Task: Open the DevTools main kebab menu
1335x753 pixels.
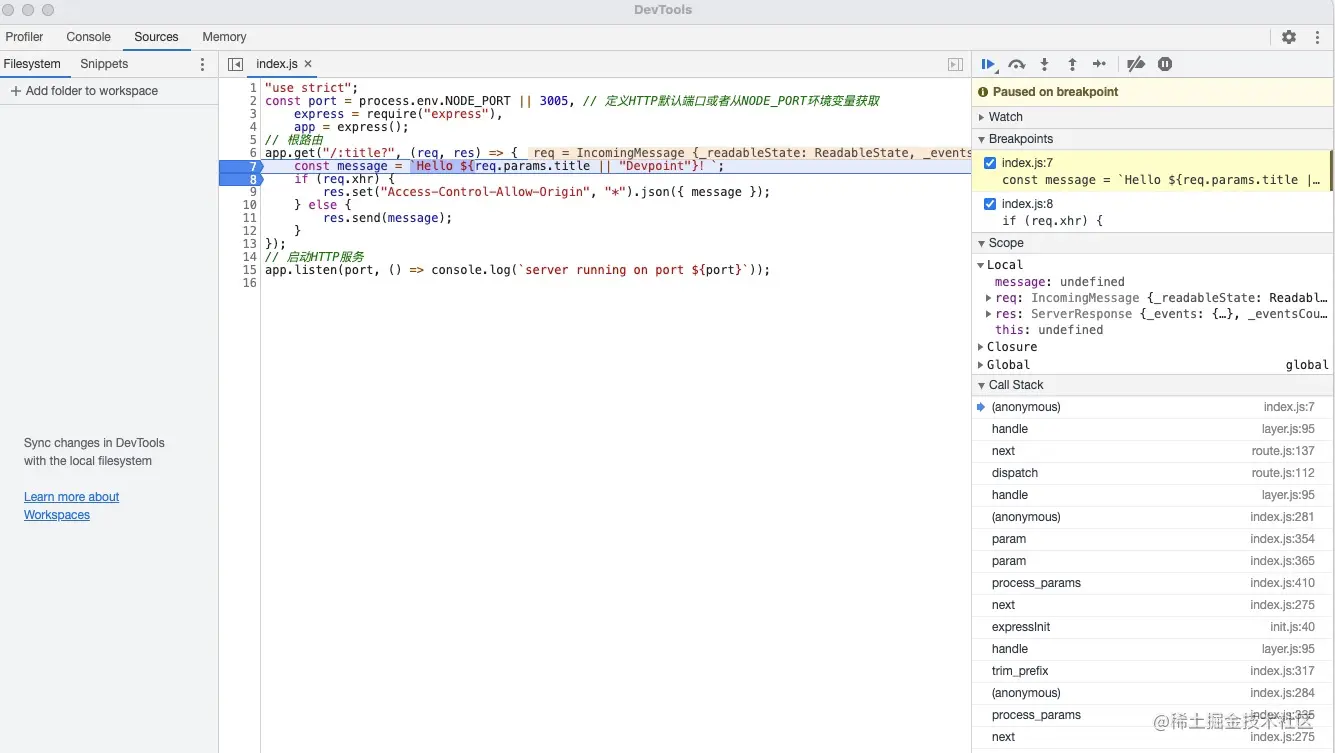Action: tap(1317, 37)
